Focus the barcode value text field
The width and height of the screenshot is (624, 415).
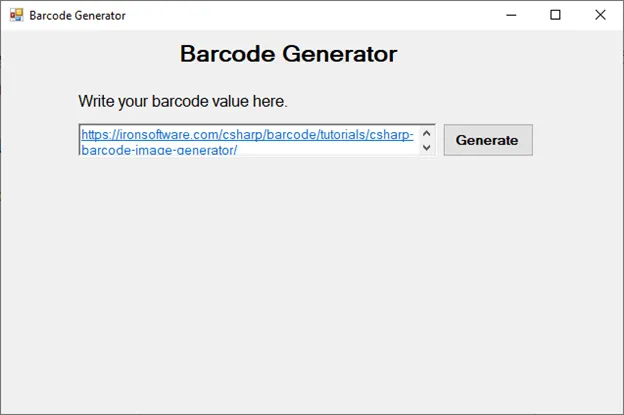[250, 140]
